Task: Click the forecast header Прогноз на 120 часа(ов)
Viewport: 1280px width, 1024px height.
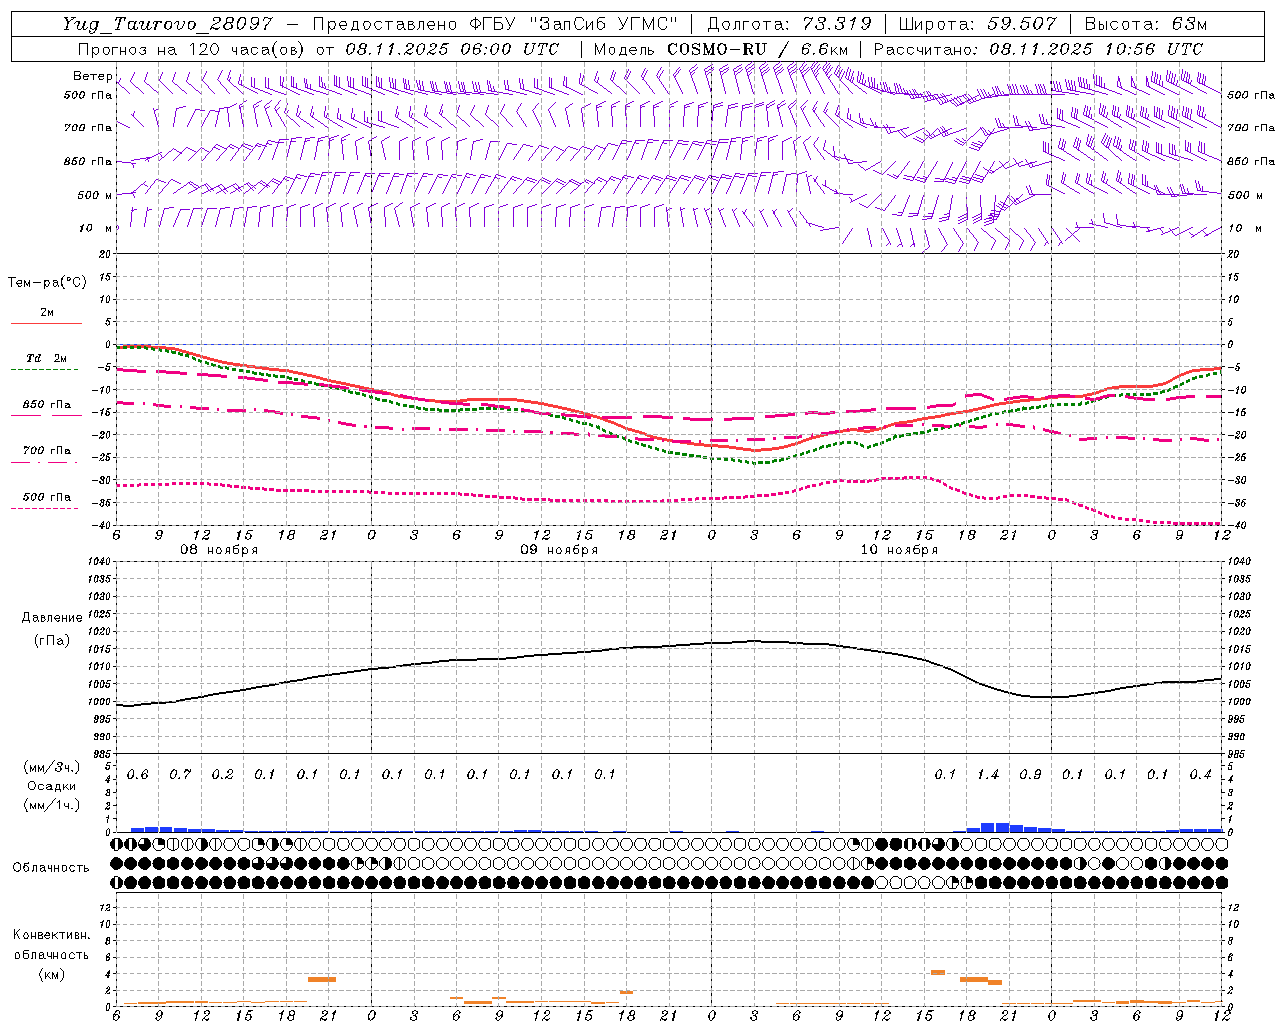Action: tap(192, 49)
